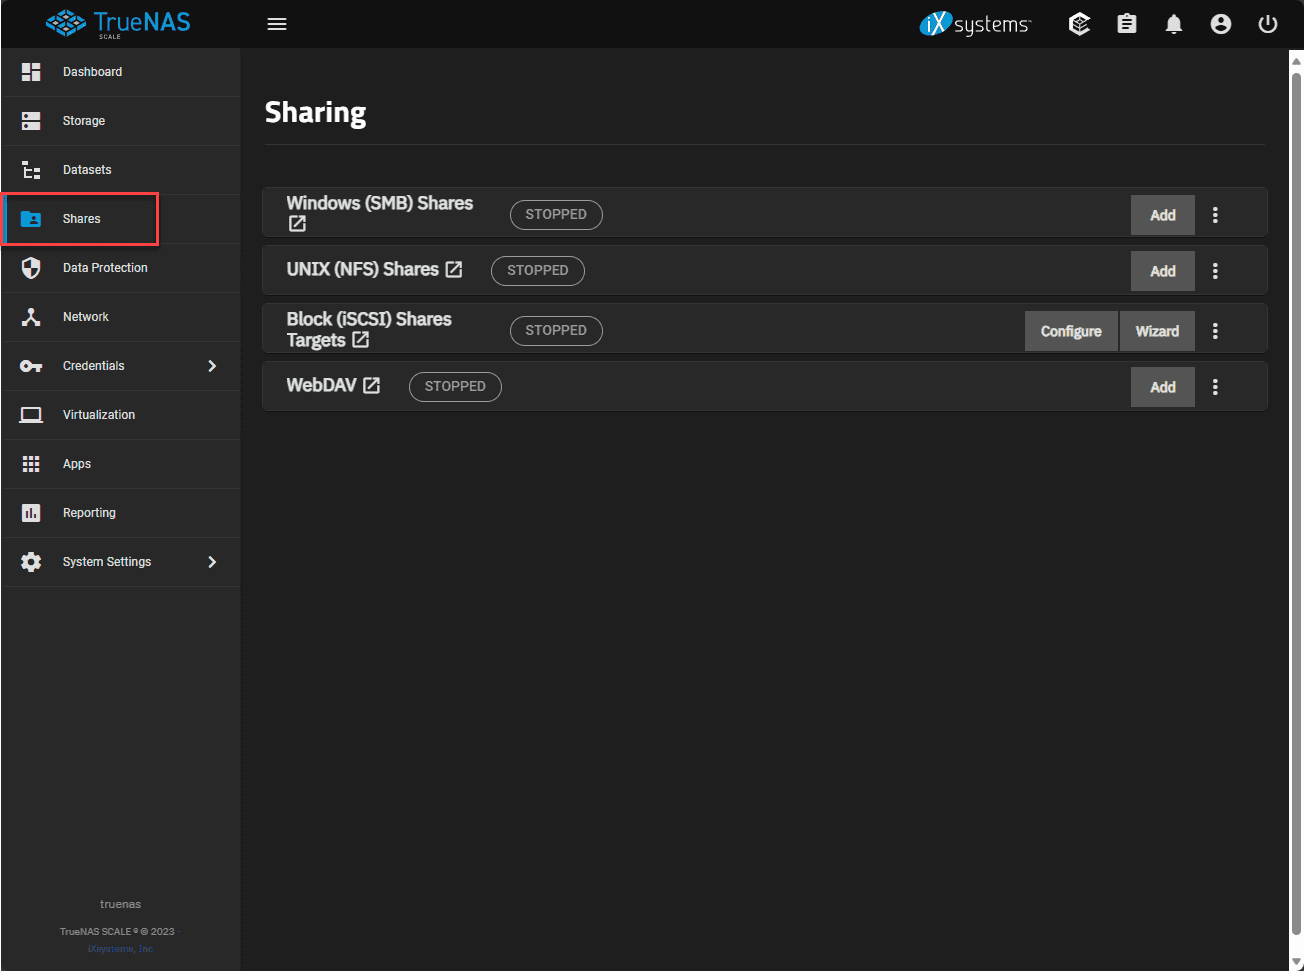This screenshot has height=971, width=1304.
Task: Toggle the hamburger navigation menu
Action: point(277,23)
